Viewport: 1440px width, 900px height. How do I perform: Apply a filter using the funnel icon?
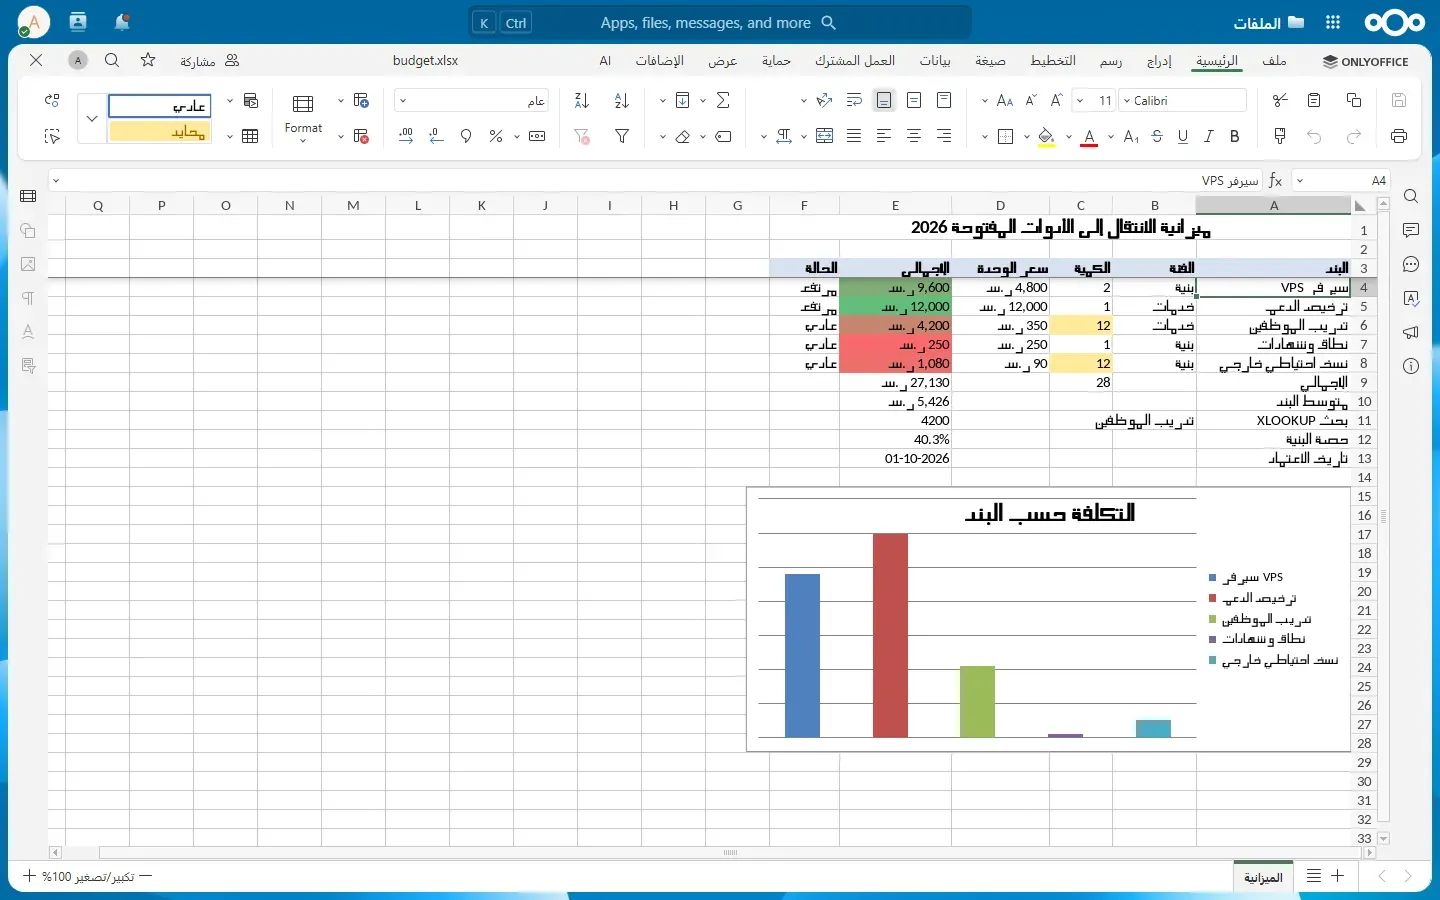(622, 136)
